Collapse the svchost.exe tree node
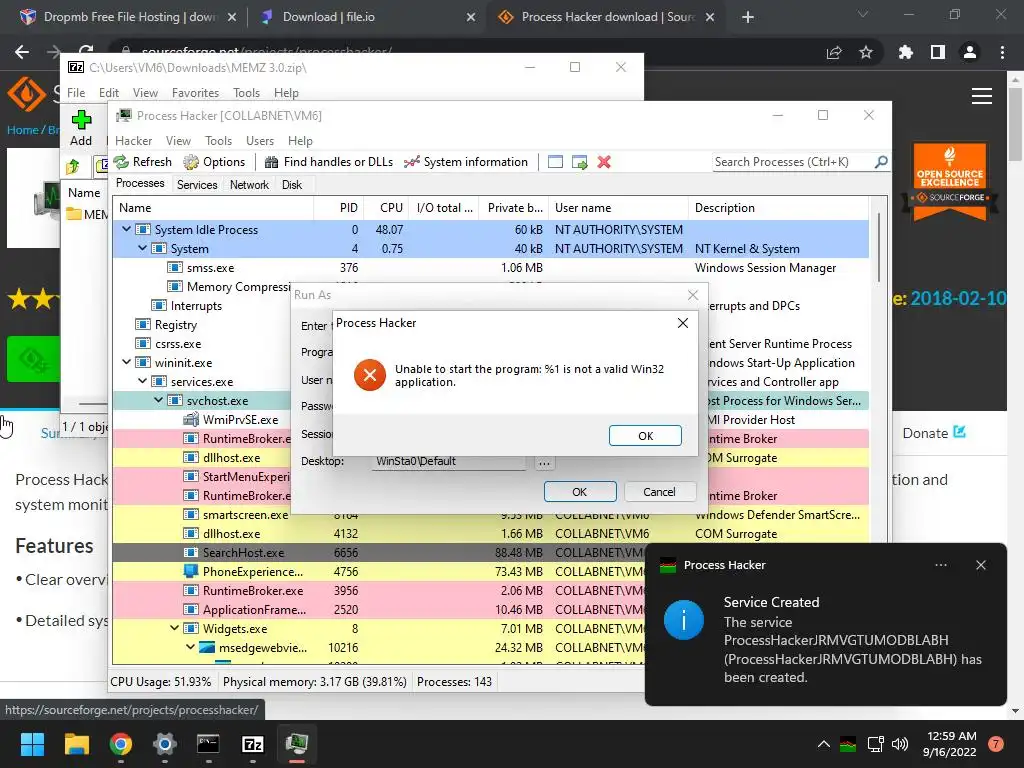Viewport: 1024px width, 768px height. (x=158, y=400)
